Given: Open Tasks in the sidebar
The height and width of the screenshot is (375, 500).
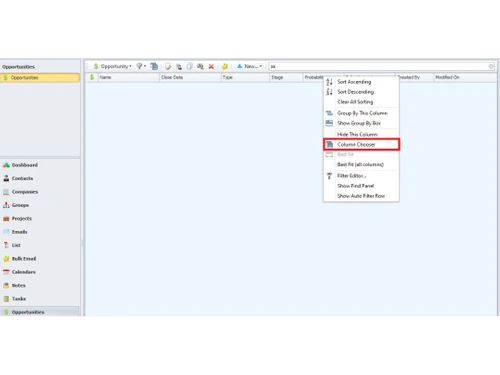Looking at the screenshot, I should (x=40, y=299).
